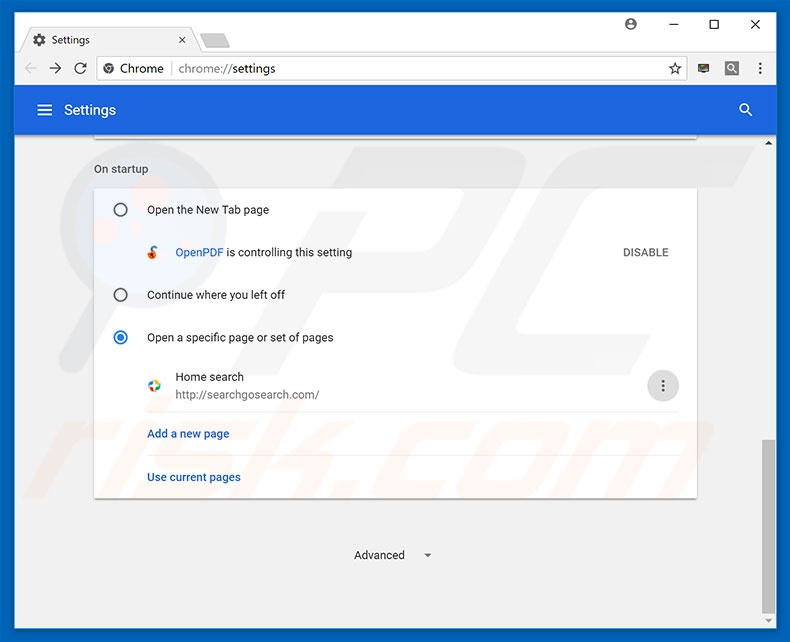Click Add a new page link
This screenshot has width=790, height=642.
[x=188, y=434]
